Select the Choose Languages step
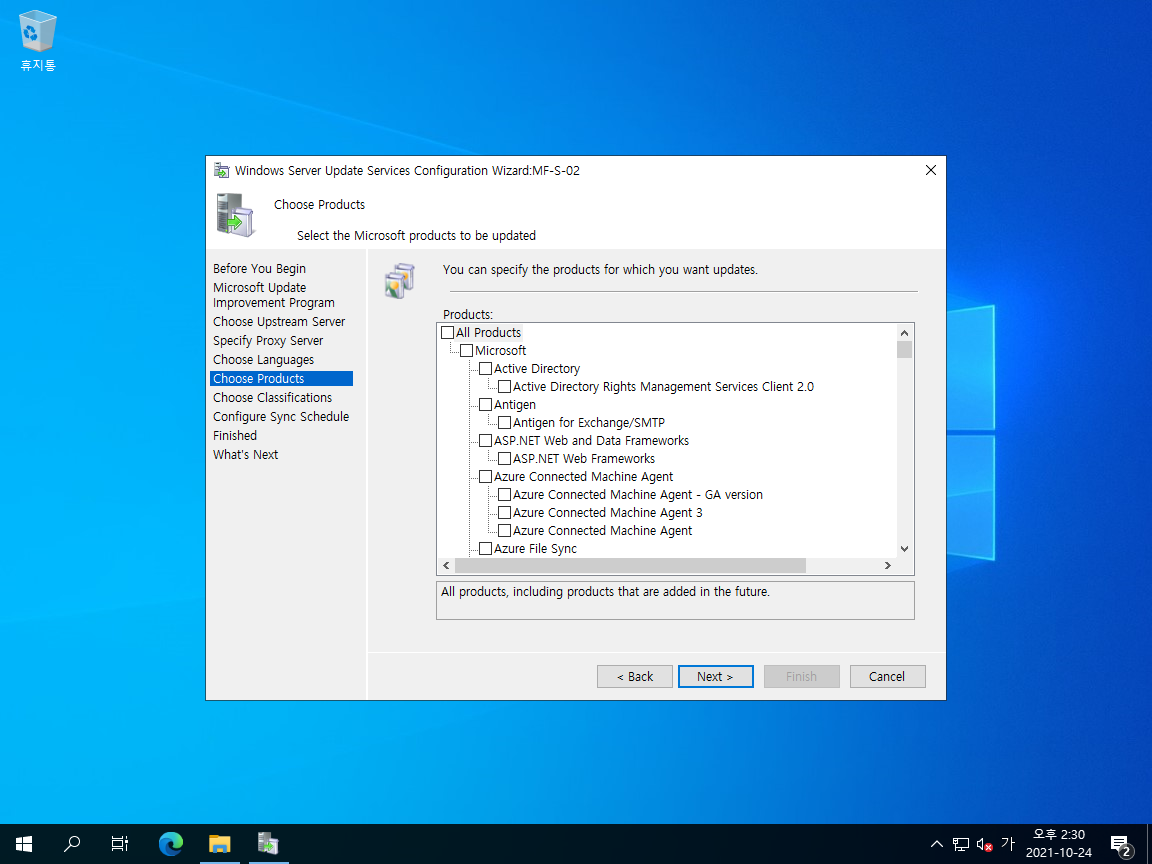1152x864 pixels. (264, 360)
